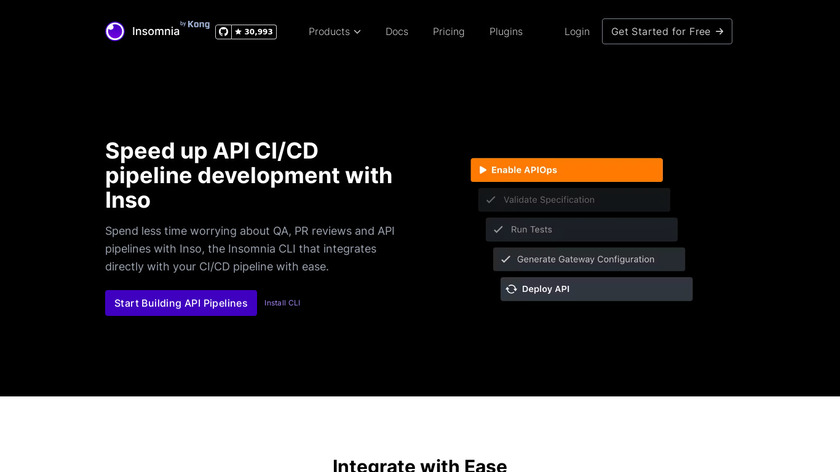840x472 pixels.
Task: Open the GitHub octocat icon badge
Action: pos(223,32)
